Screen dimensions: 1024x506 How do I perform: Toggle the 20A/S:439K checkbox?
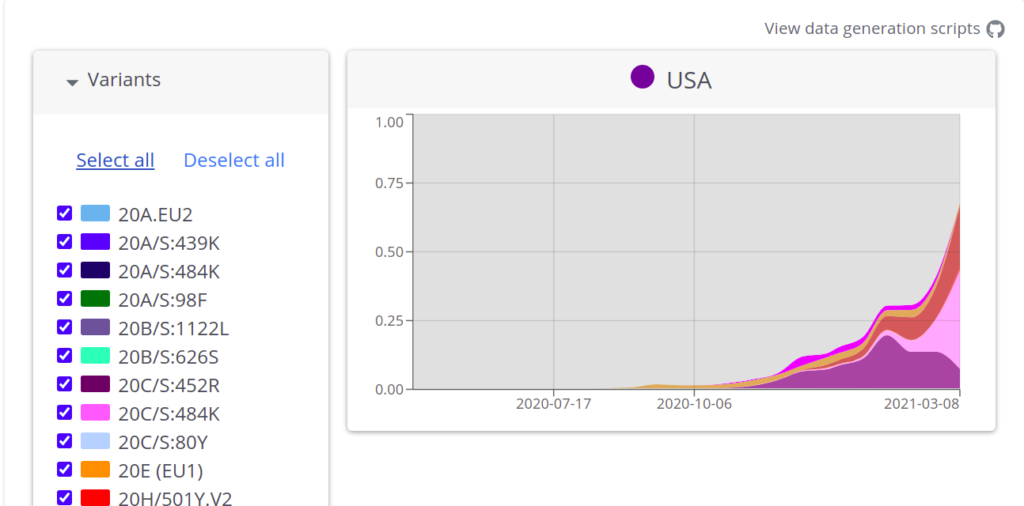pos(65,242)
